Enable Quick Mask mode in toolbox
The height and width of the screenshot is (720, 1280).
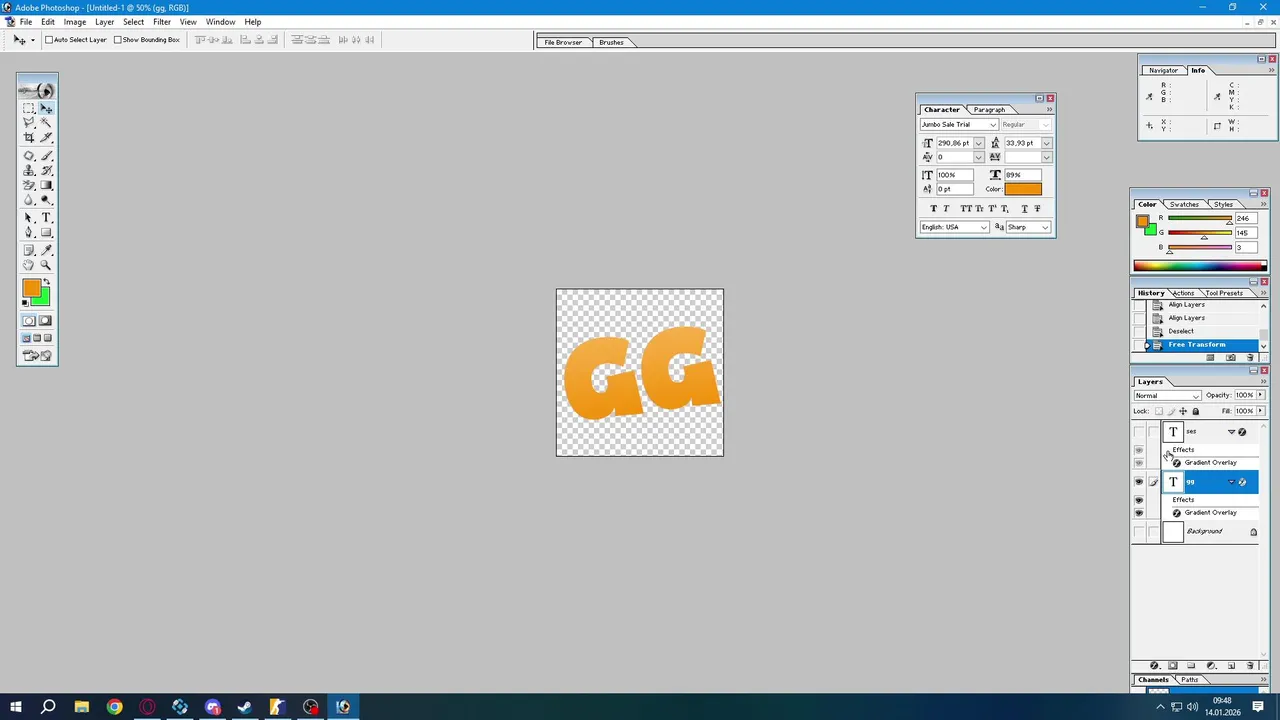[x=46, y=320]
